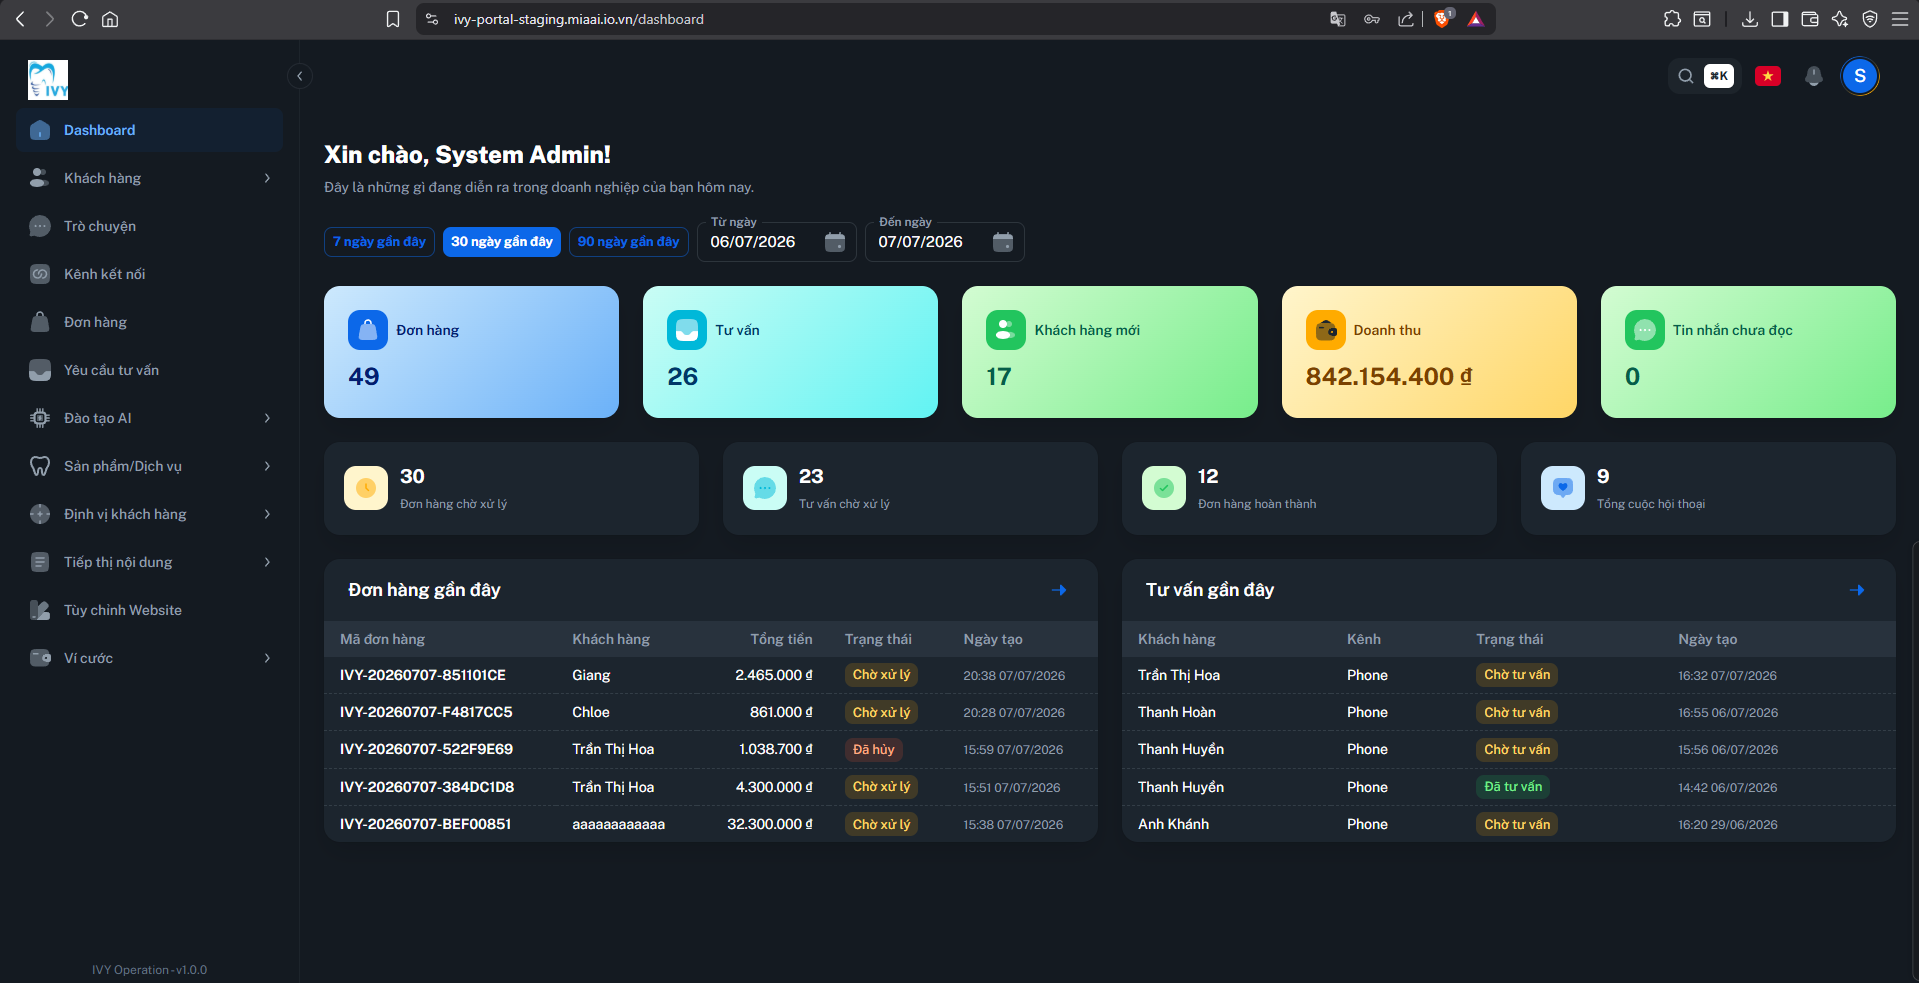Click the IVY logo in sidebar
Screen dimensions: 1919x983
pyautogui.click(x=48, y=80)
